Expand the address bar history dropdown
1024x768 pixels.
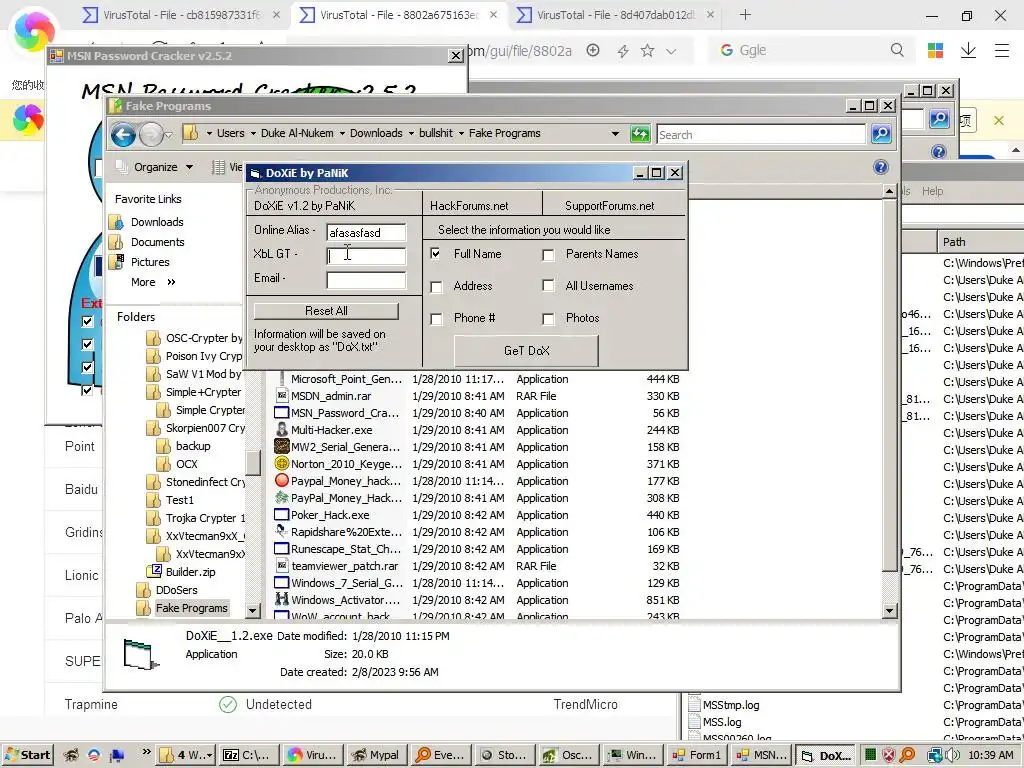coord(615,134)
